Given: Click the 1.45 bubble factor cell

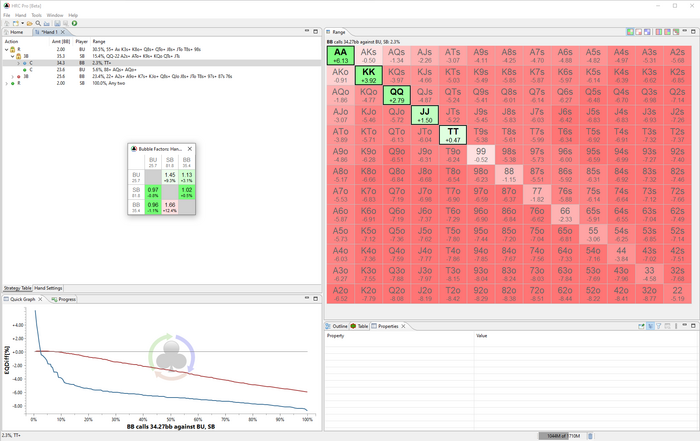Looking at the screenshot, I should (x=170, y=177).
